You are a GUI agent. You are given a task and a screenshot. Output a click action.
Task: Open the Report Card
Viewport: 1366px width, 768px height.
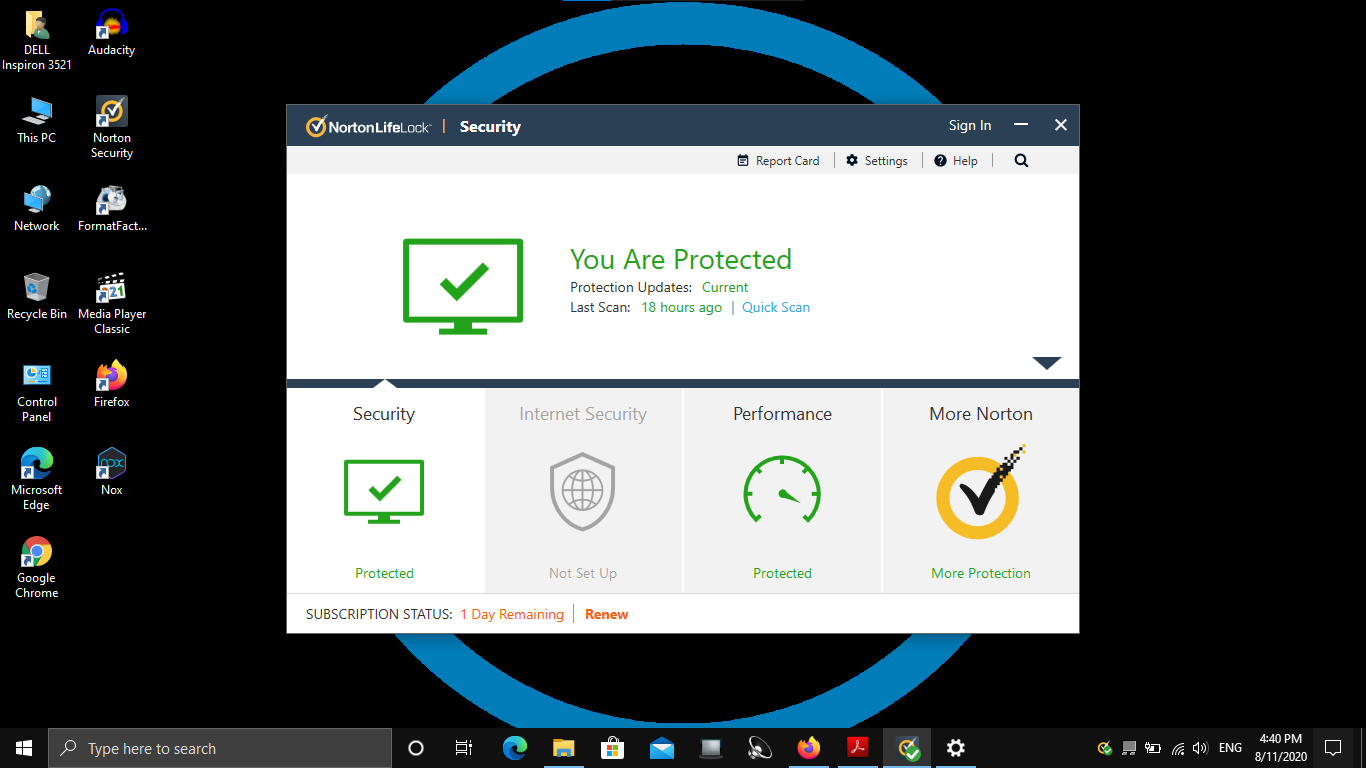point(778,160)
